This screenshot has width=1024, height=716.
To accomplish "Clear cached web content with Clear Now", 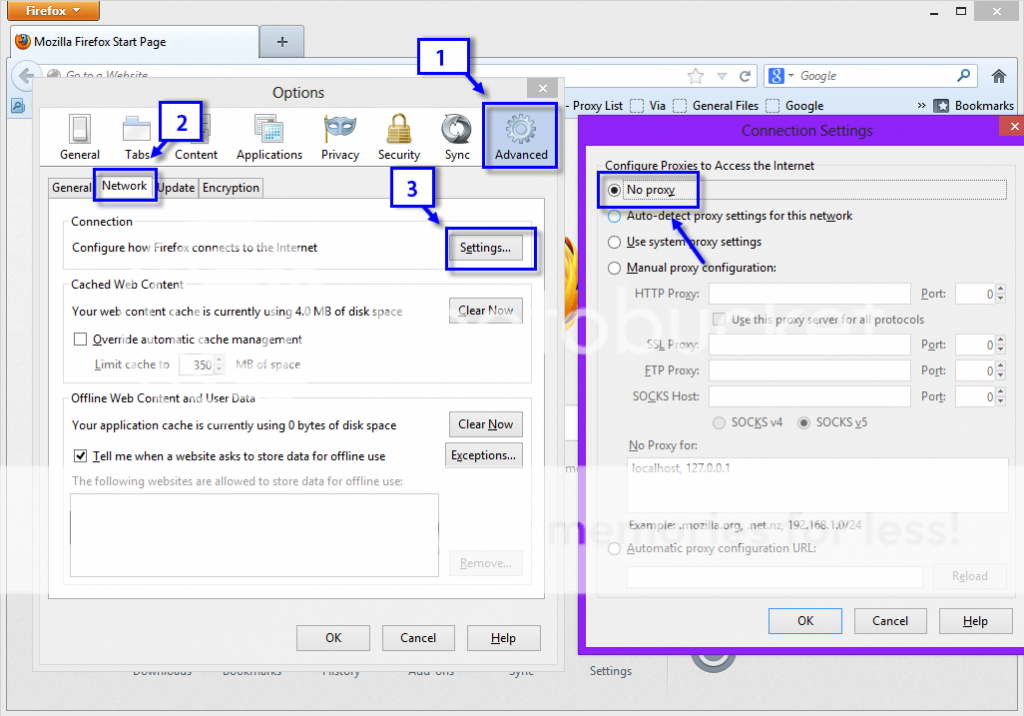I will point(485,311).
